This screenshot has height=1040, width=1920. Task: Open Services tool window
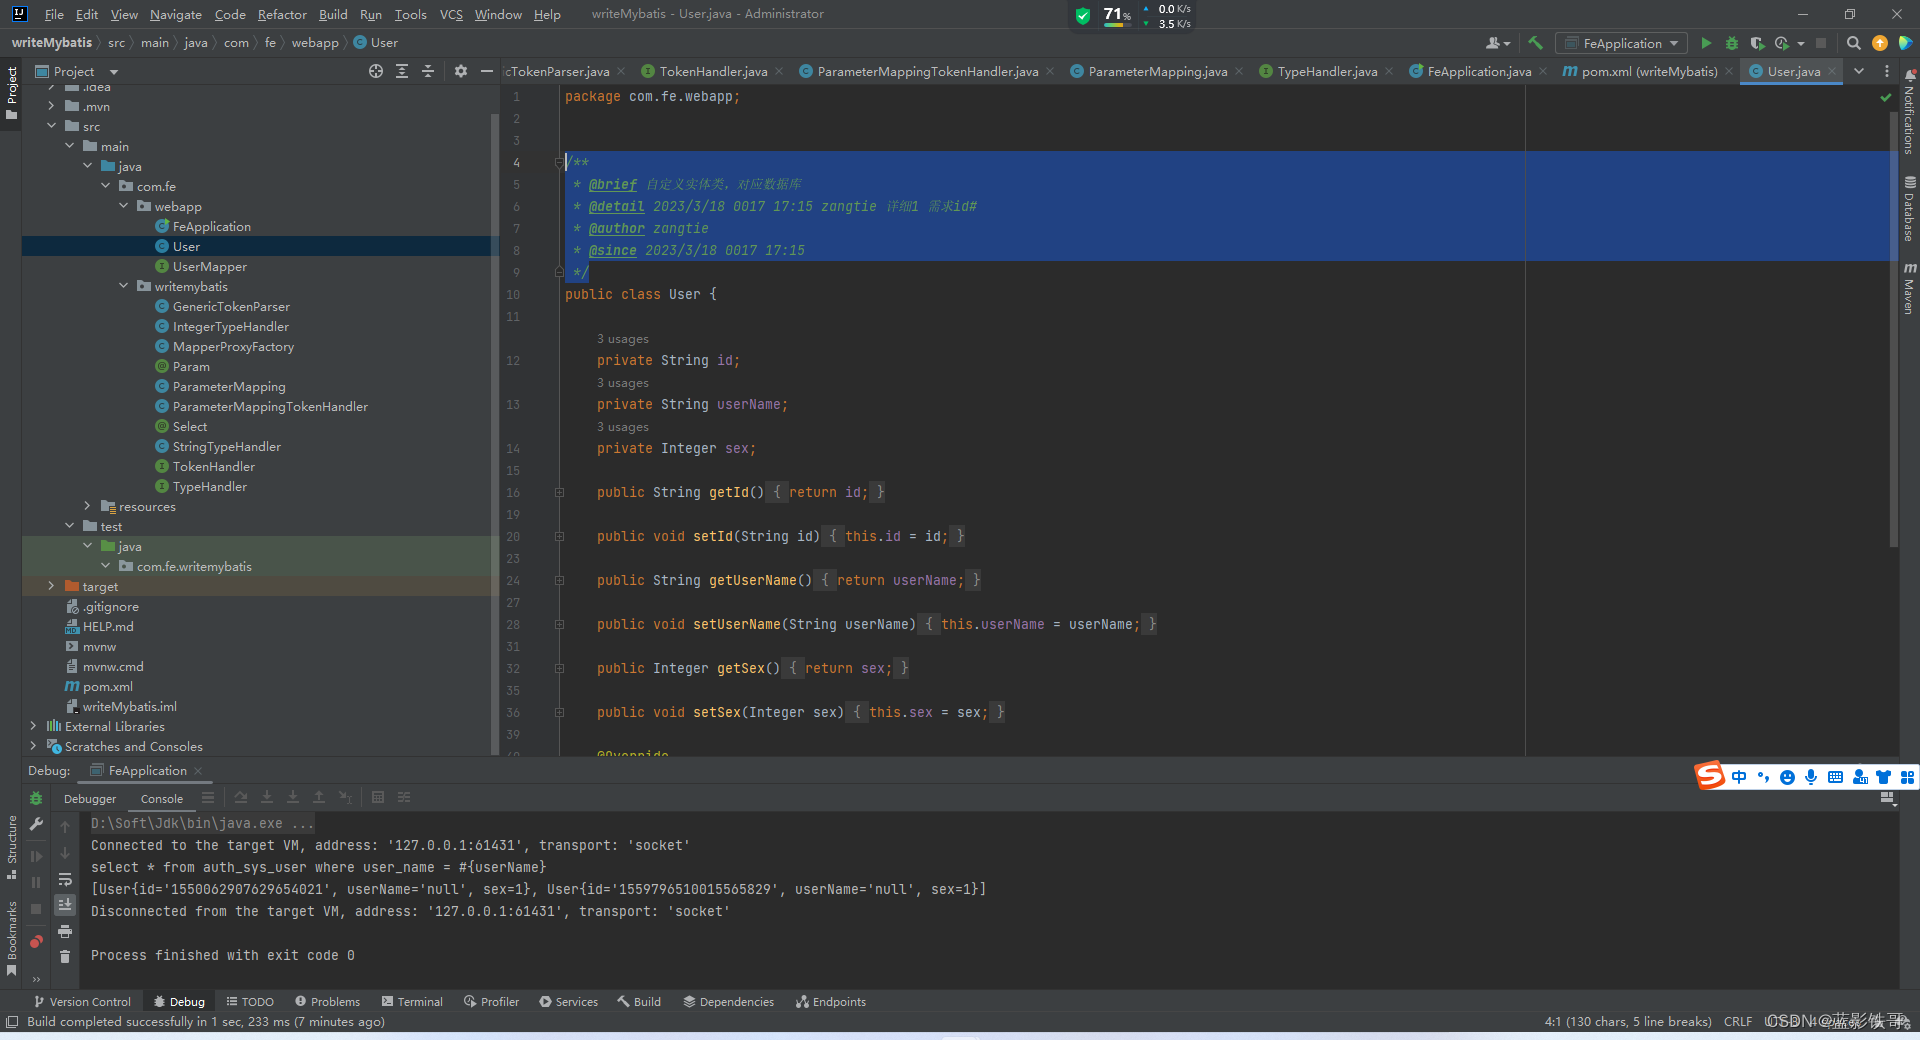coord(568,1001)
